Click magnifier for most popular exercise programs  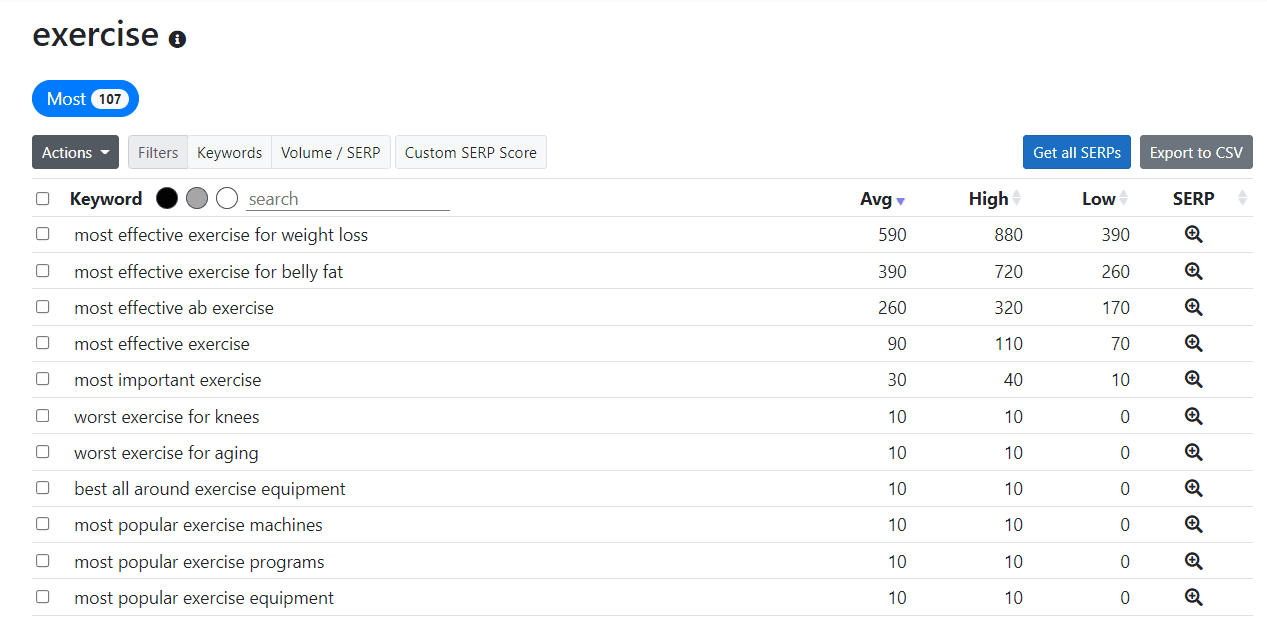1193,561
